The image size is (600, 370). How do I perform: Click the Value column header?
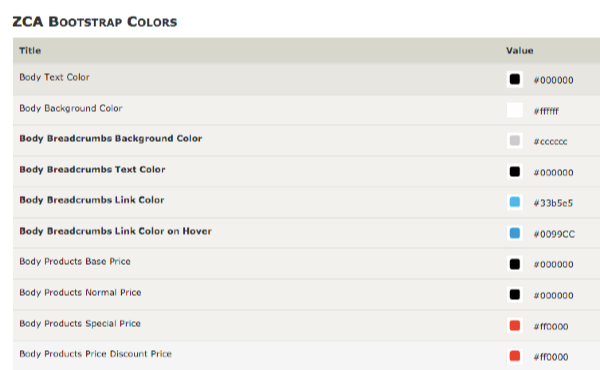coord(520,51)
